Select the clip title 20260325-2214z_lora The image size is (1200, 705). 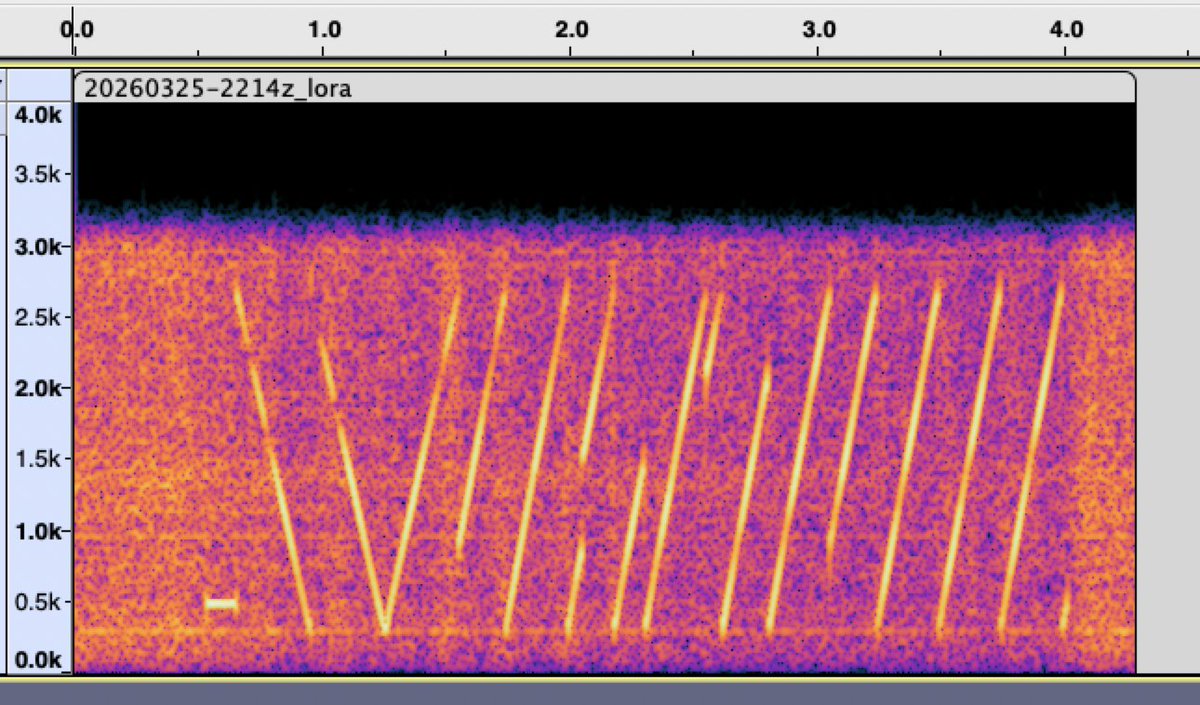coord(217,88)
